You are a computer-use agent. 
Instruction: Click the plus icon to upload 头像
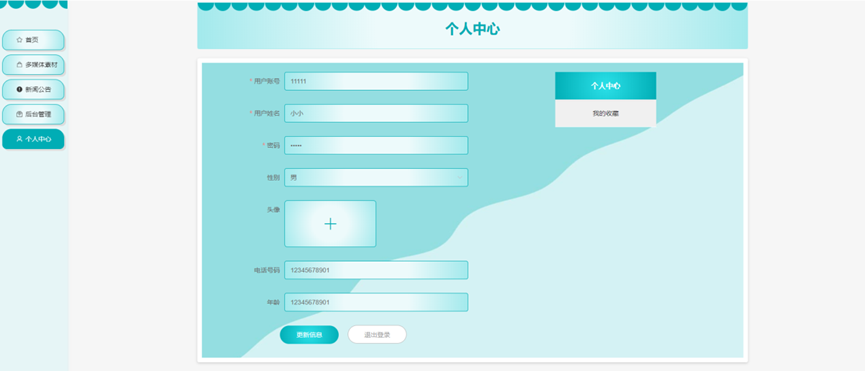pyautogui.click(x=330, y=223)
